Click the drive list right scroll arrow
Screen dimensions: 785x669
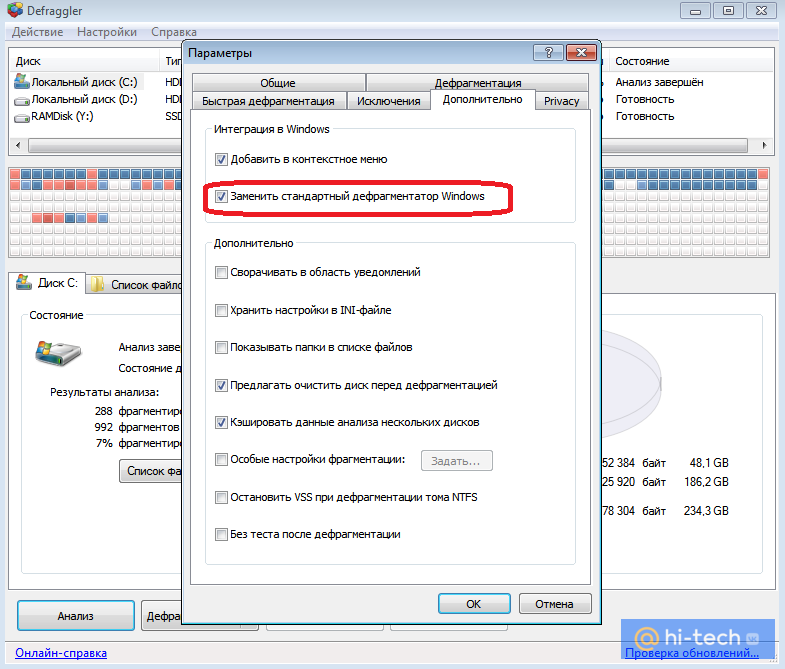764,146
